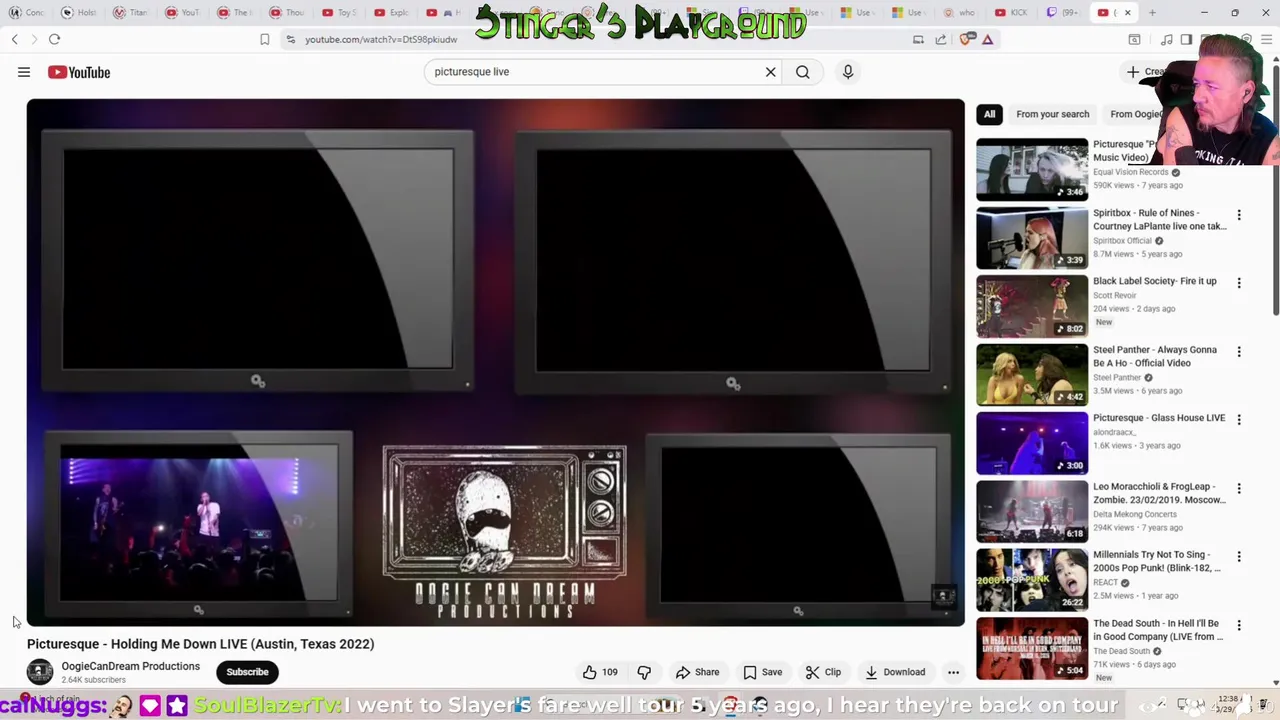The height and width of the screenshot is (720, 1280).
Task: Switch to the KICK browser tab
Action: pyautogui.click(x=1011, y=13)
